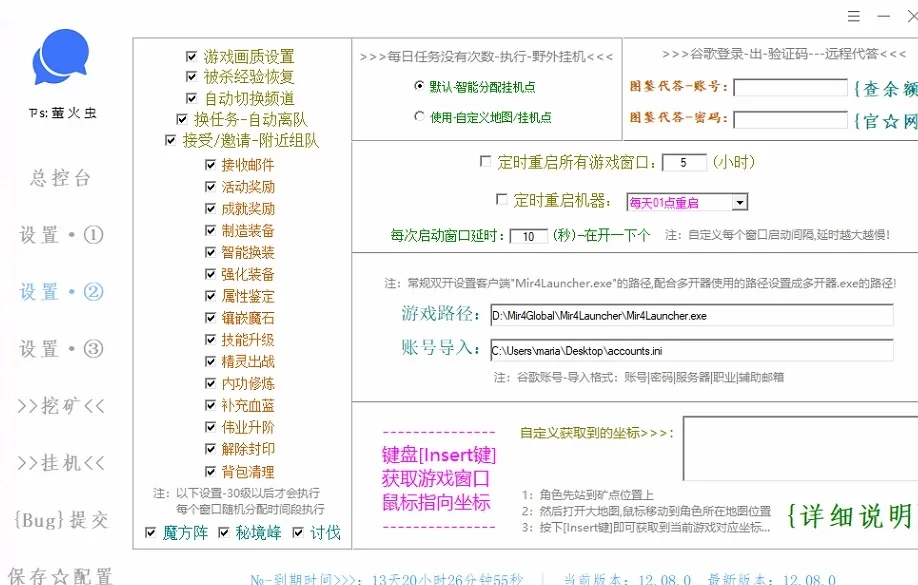Viewport: 918px width, 585px height.
Task: Click 保存☆配置 to save config
Action: [x=60, y=576]
